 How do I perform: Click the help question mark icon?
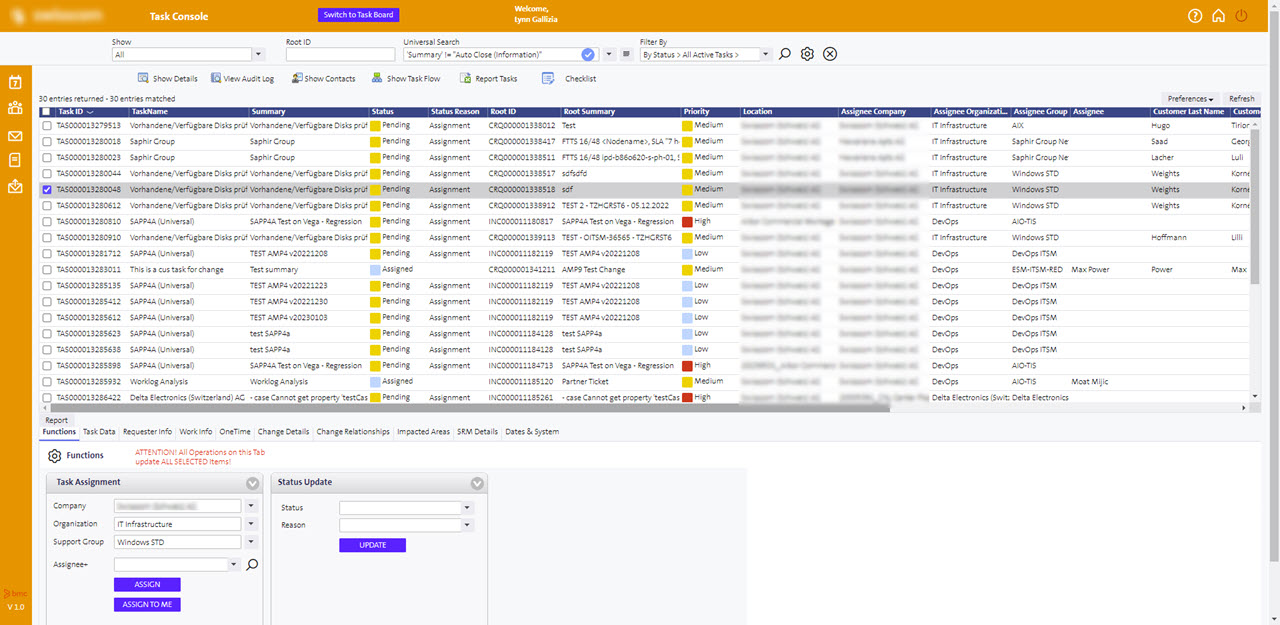pos(1195,16)
